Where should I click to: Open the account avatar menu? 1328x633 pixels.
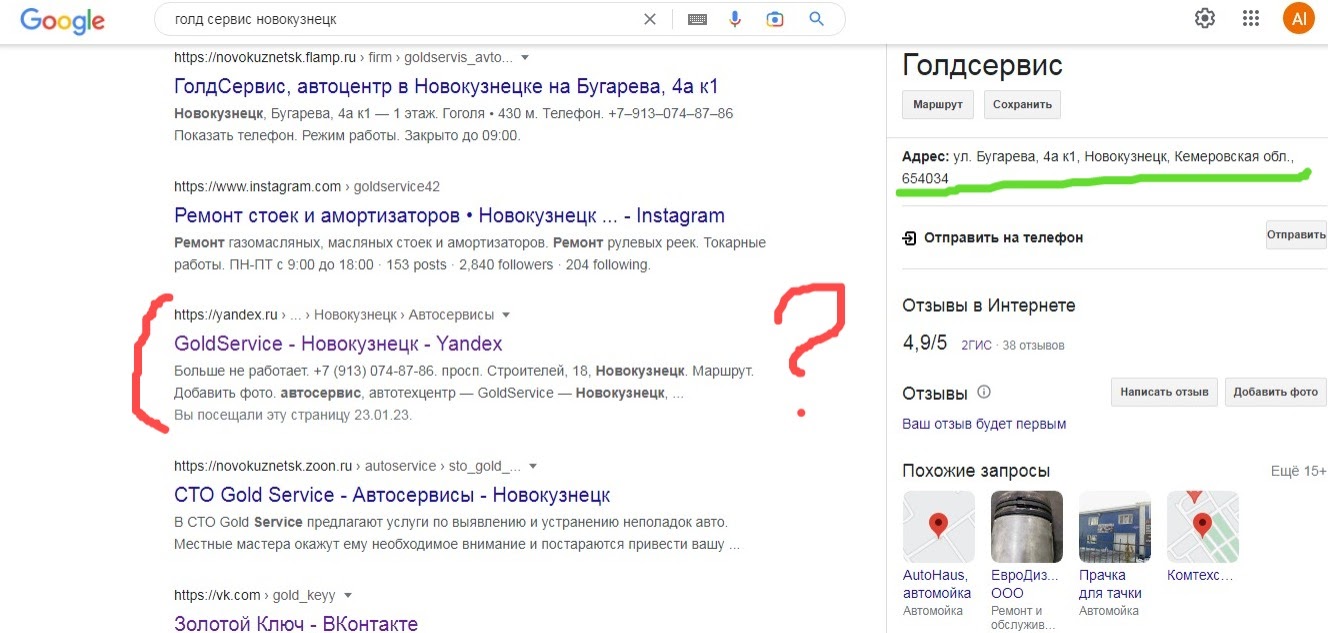(x=1299, y=18)
